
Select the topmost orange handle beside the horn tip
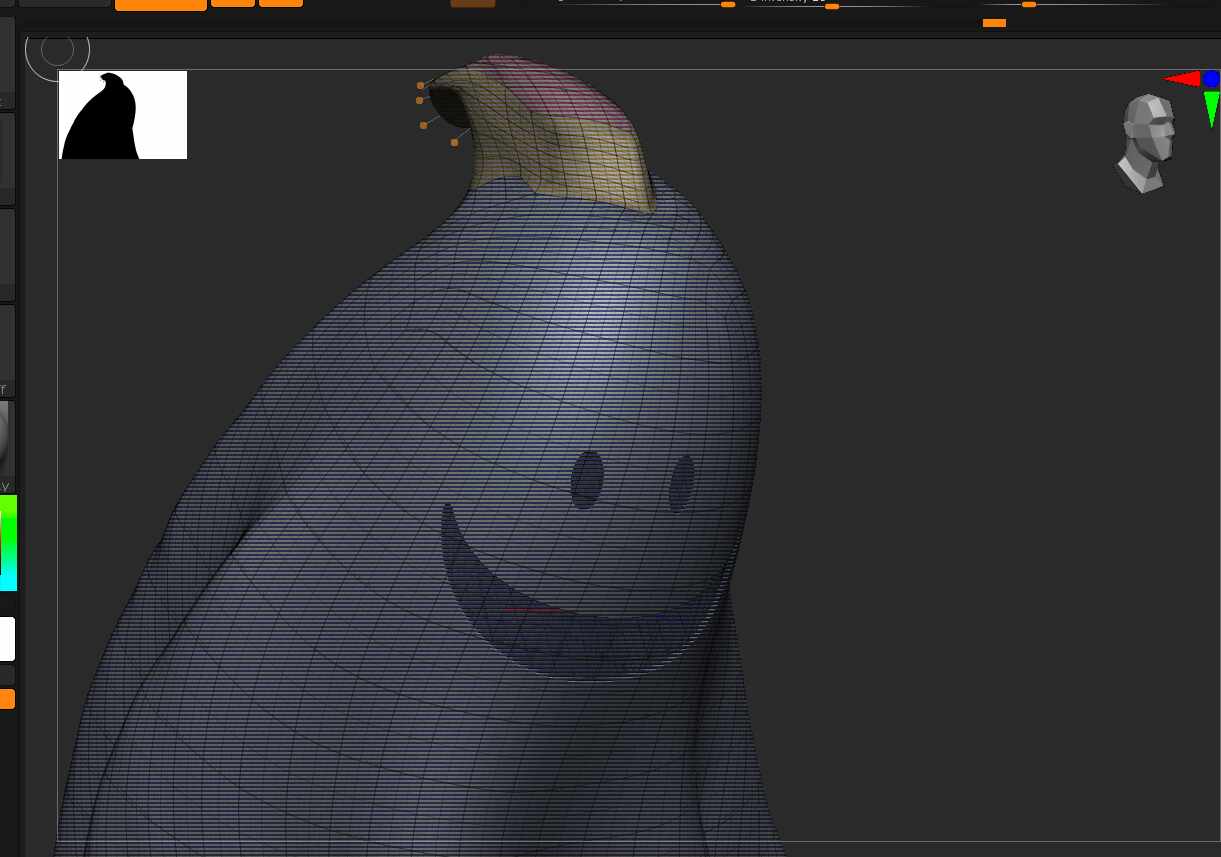420,86
